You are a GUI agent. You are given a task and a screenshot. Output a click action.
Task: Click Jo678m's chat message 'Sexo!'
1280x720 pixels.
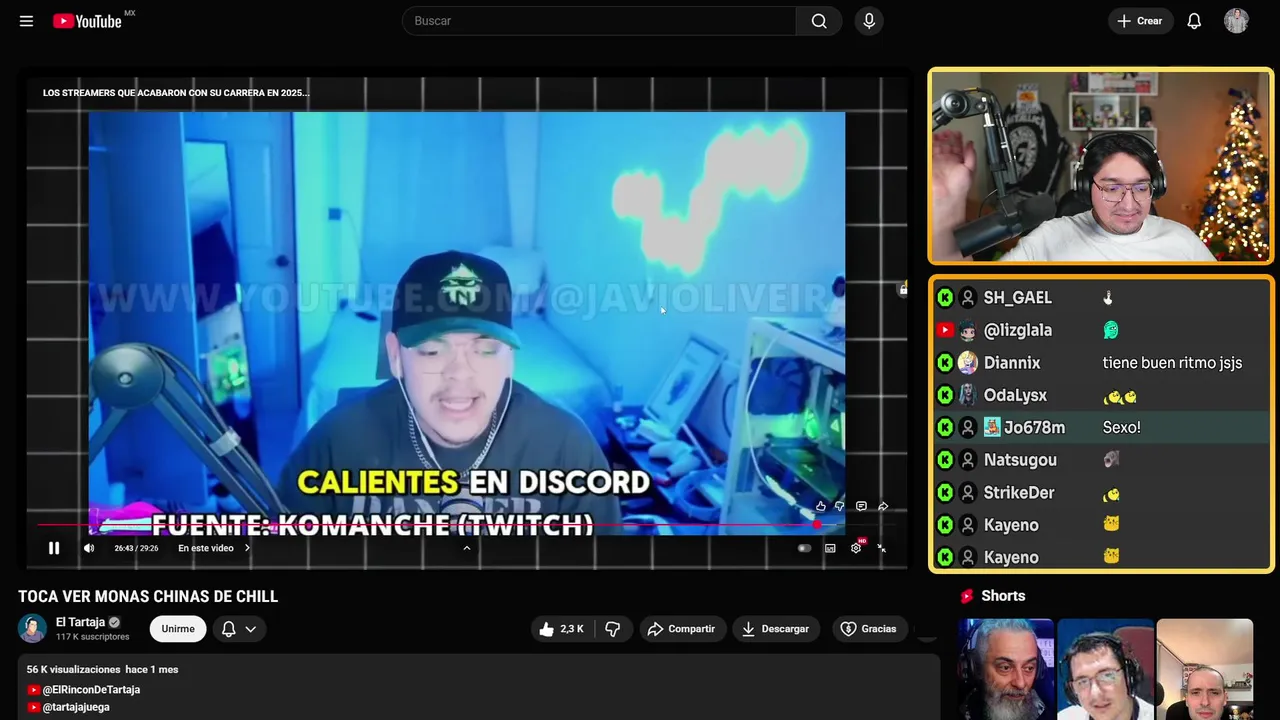(1121, 427)
